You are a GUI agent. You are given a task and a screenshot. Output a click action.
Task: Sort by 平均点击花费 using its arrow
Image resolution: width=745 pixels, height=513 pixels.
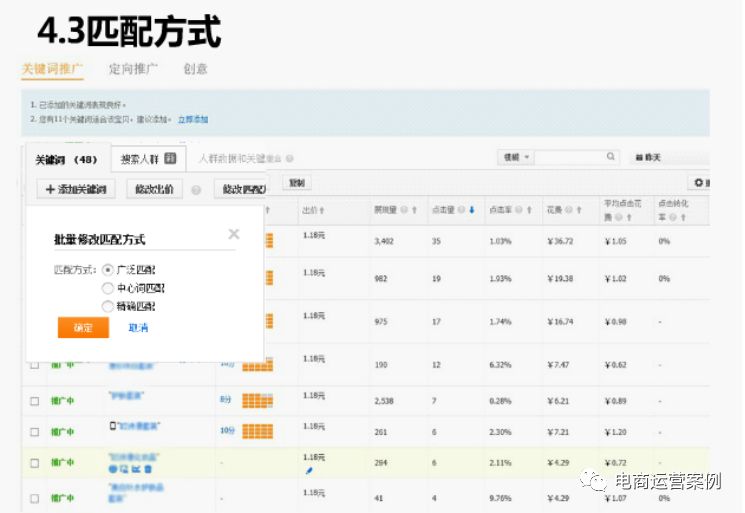(x=629, y=217)
